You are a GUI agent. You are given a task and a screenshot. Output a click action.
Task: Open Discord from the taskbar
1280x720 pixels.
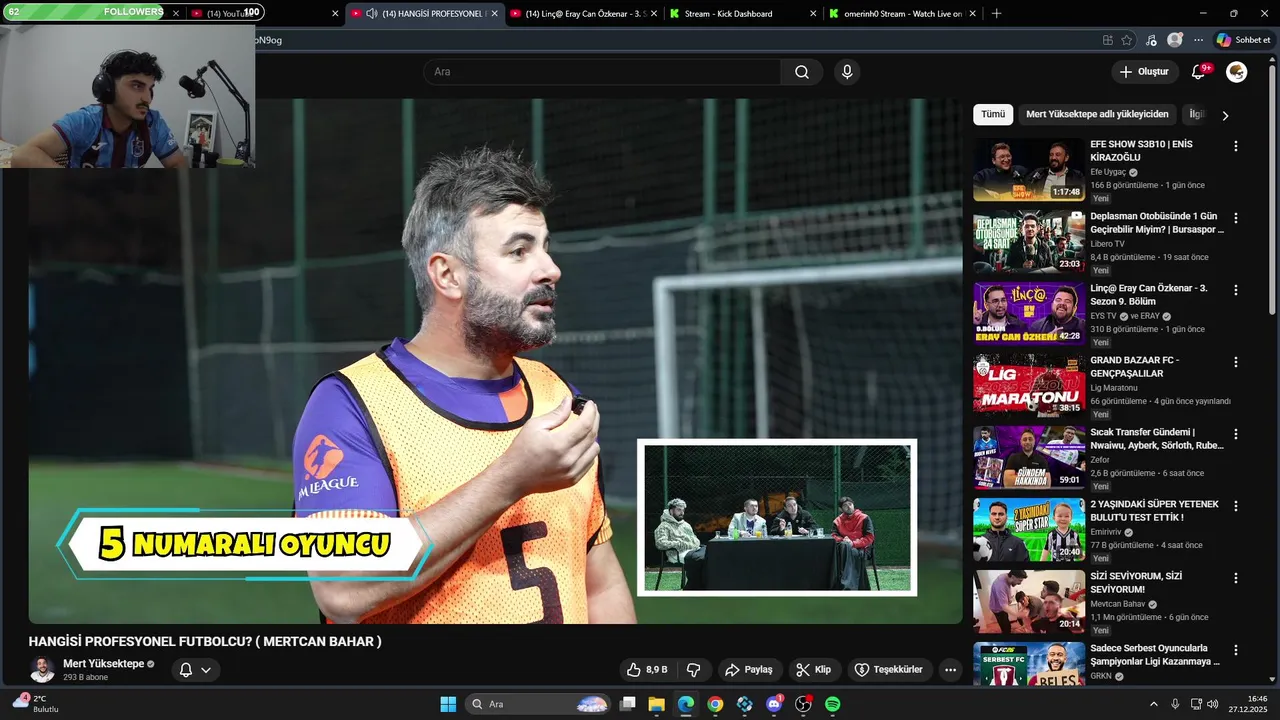click(774, 704)
